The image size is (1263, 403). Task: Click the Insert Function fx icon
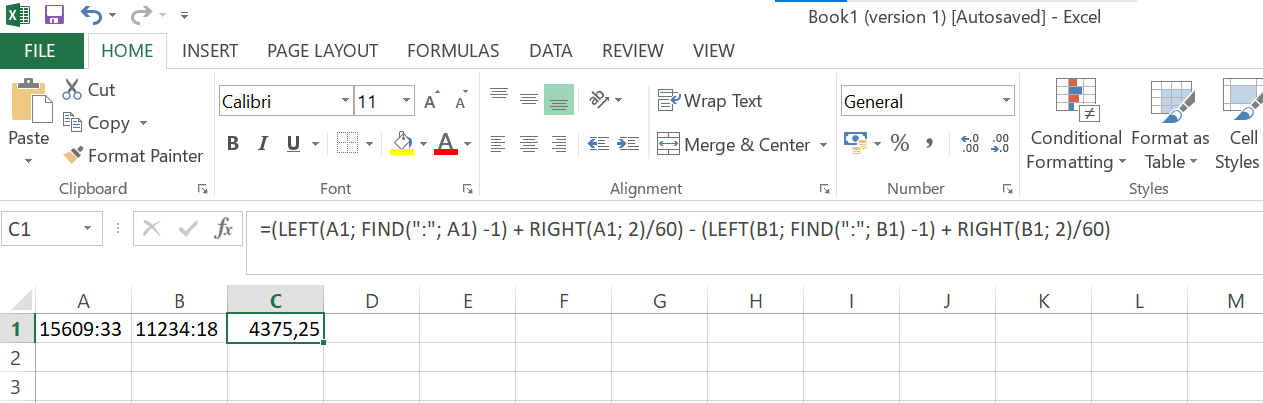click(x=224, y=229)
